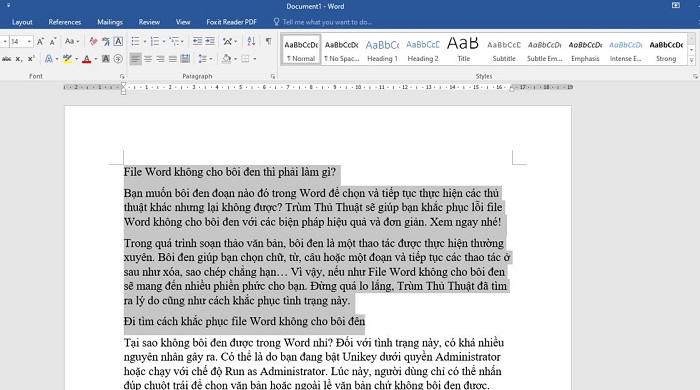
Task: Apply strikethrough formatting
Action: (x=6, y=58)
